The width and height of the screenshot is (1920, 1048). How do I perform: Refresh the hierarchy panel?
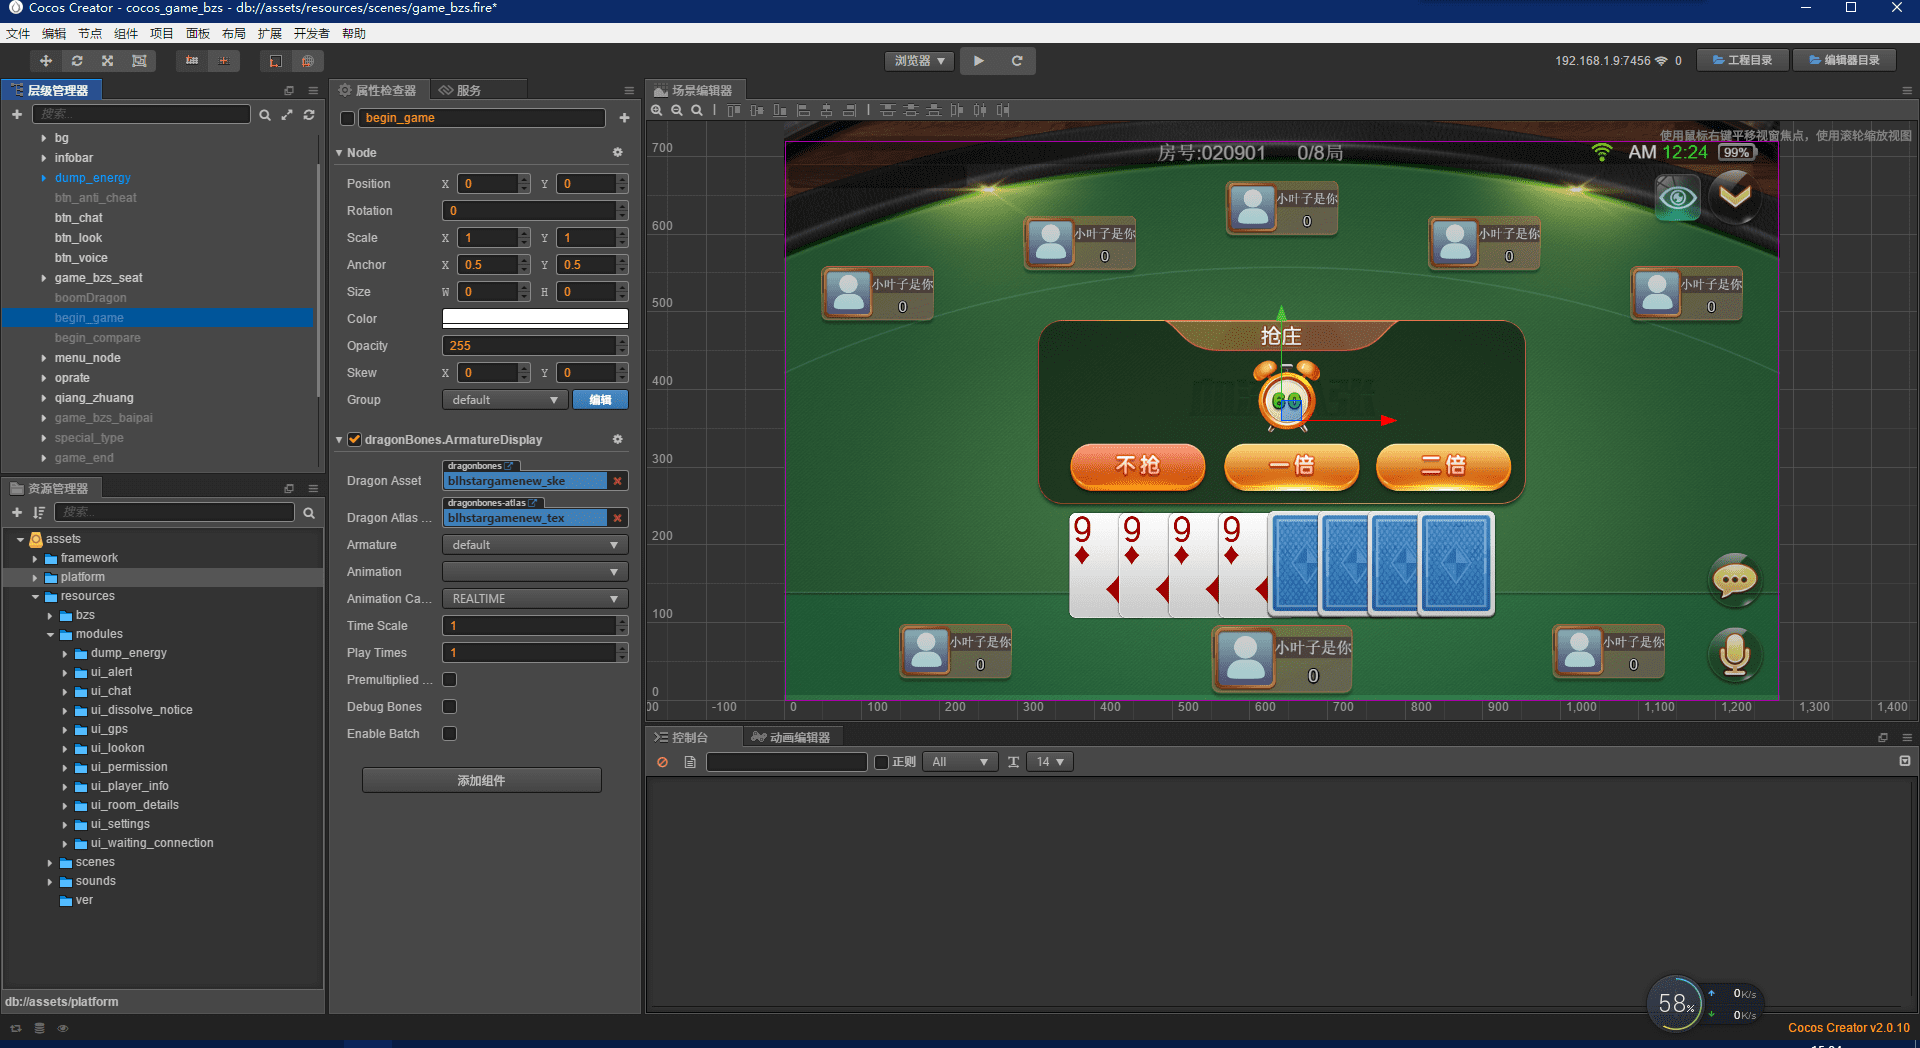(x=309, y=115)
